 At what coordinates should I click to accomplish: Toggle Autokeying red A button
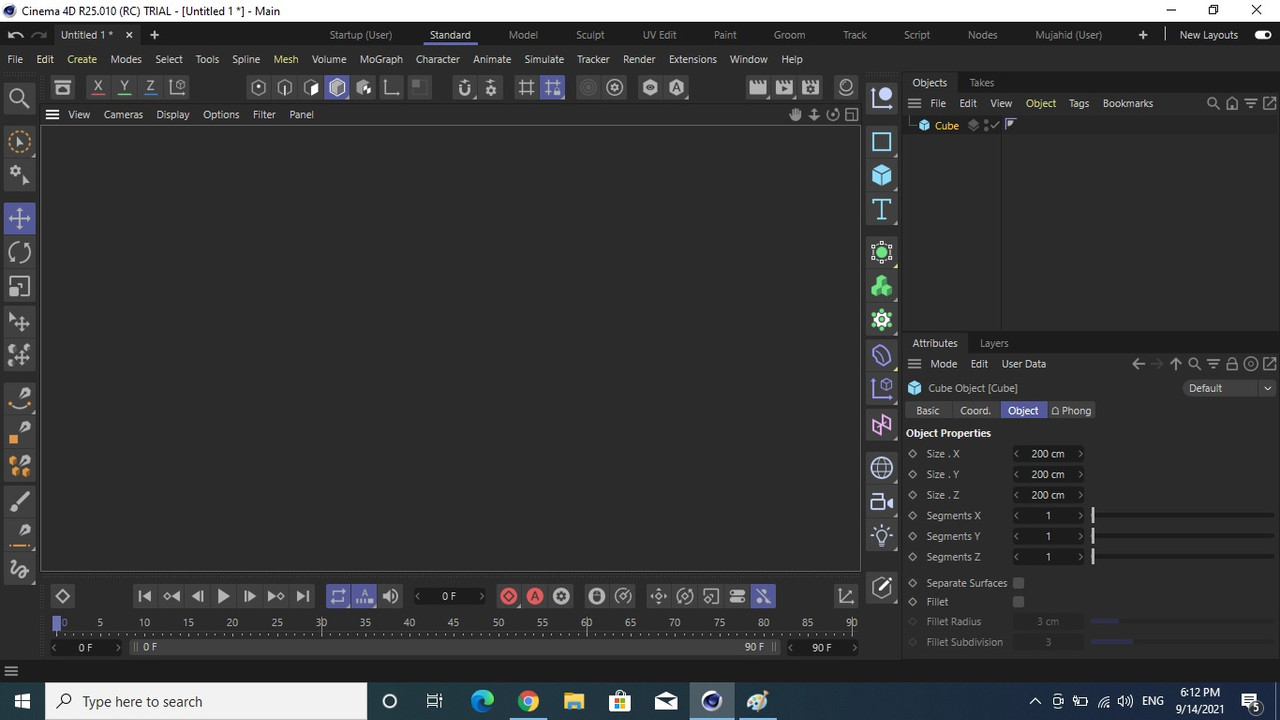pos(535,596)
